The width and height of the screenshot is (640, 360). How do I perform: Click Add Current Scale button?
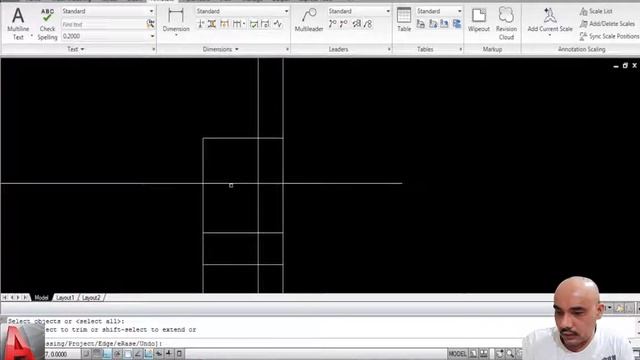[550, 21]
